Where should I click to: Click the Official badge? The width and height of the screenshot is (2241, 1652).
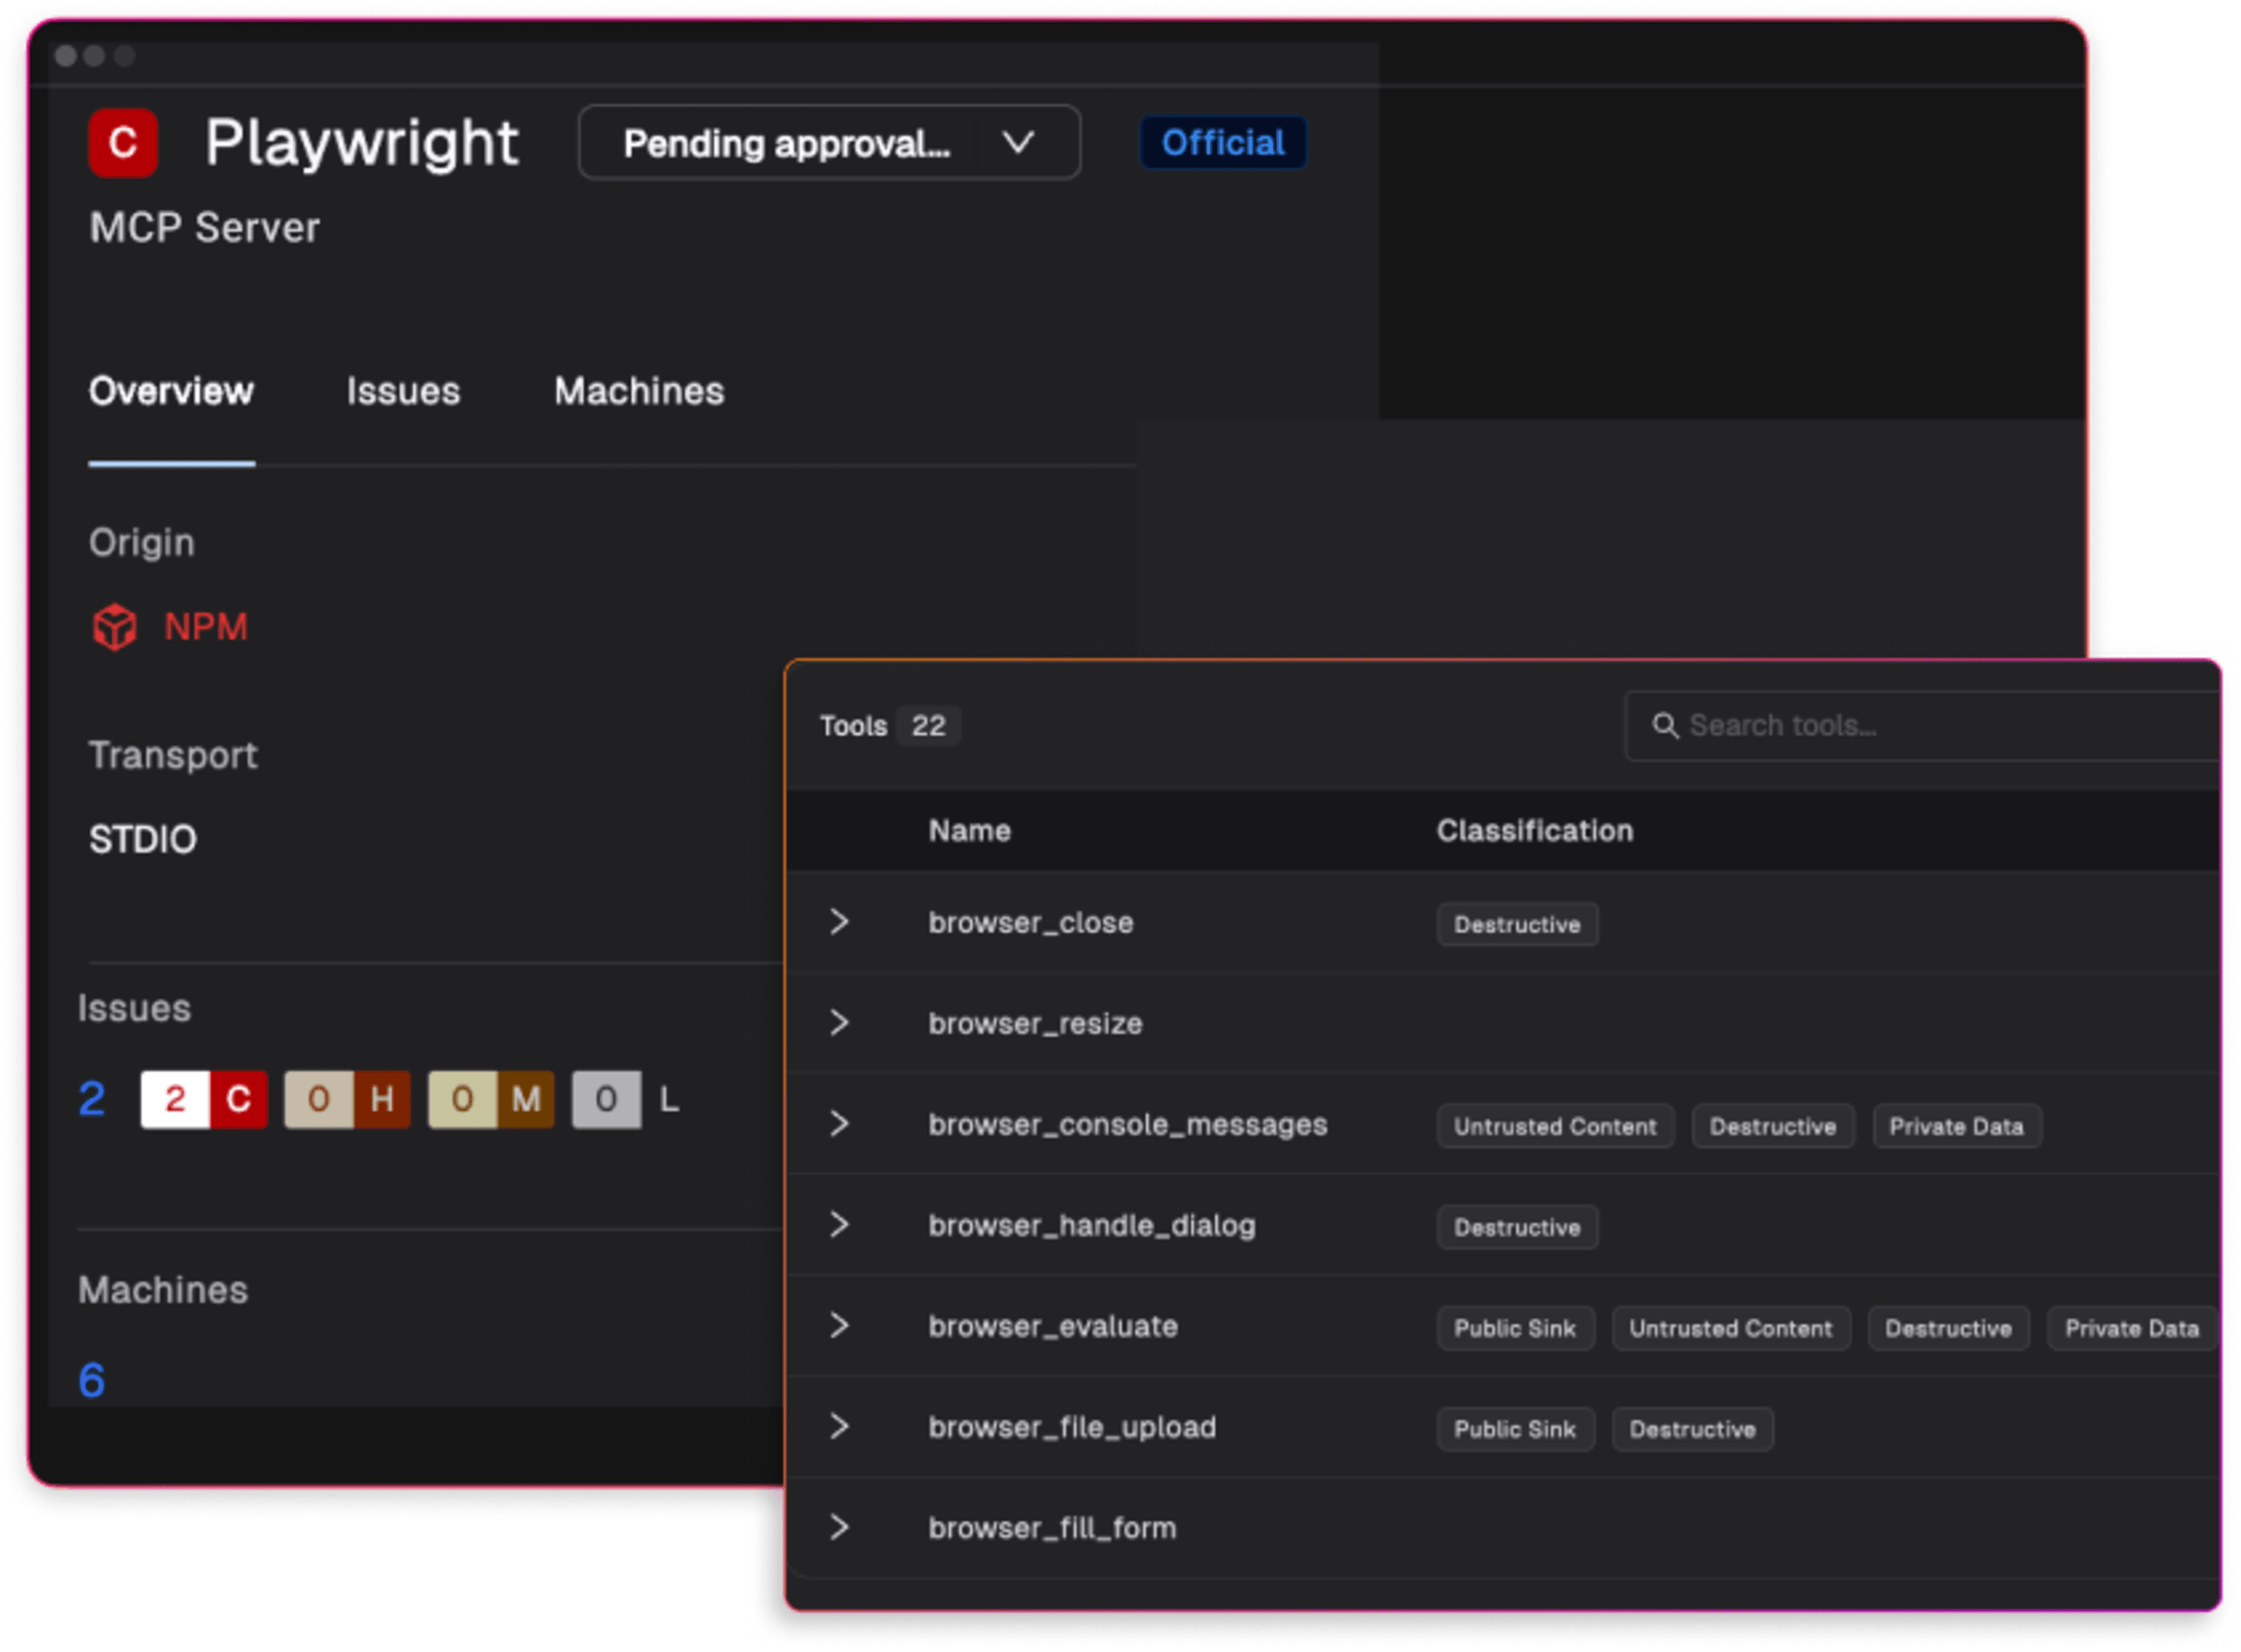(1222, 143)
